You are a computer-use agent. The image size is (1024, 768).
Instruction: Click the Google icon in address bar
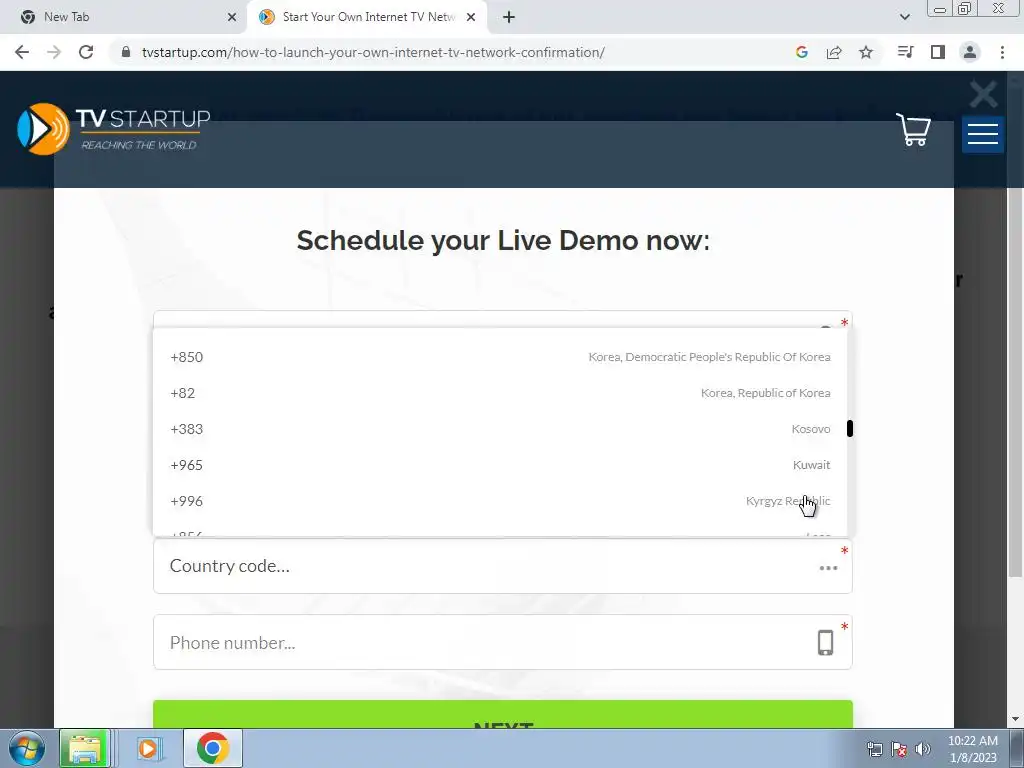(x=802, y=52)
